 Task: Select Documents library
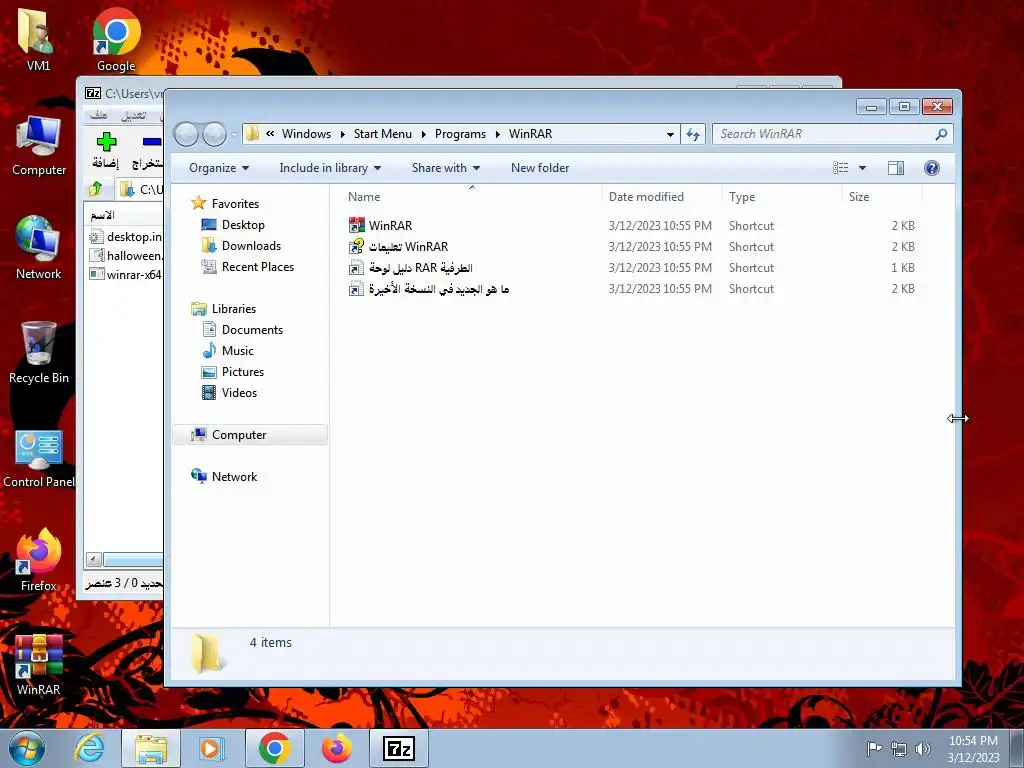point(242,330)
